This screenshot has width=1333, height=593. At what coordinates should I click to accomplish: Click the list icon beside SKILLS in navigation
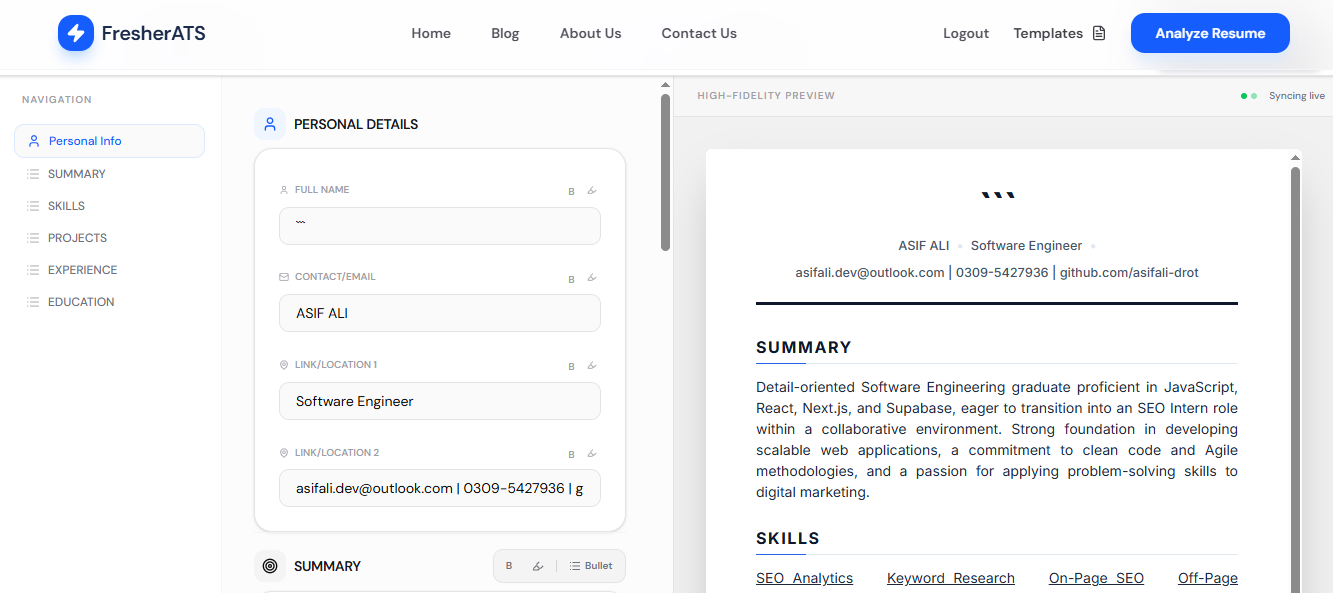pos(33,206)
